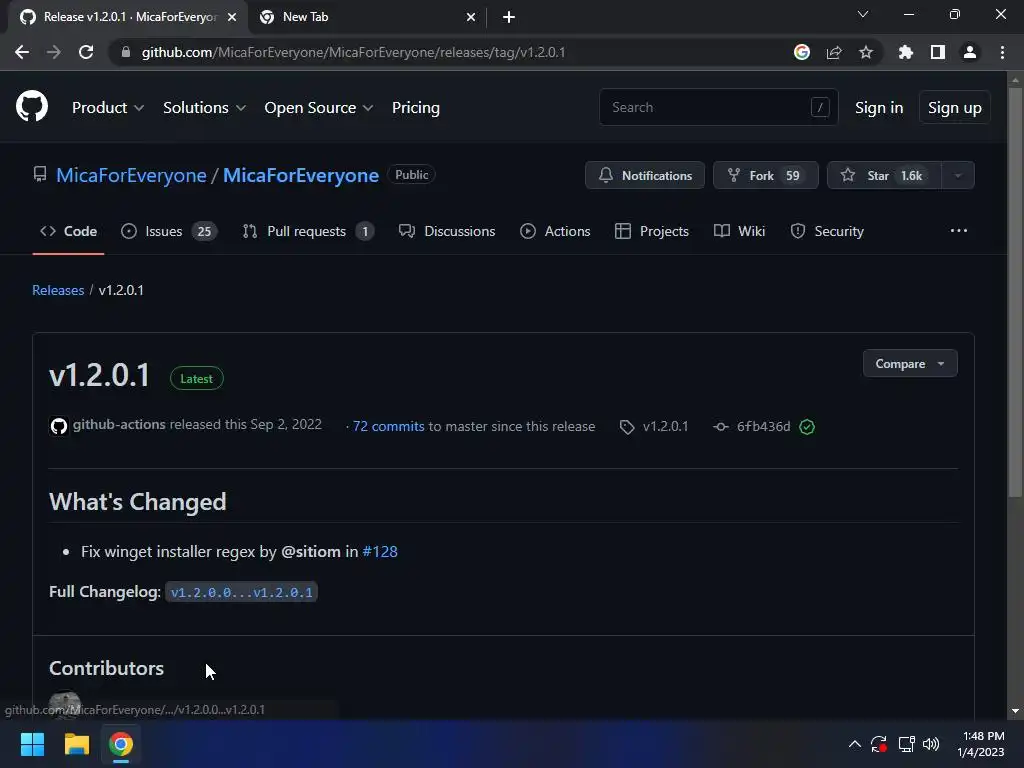Bookmark this page with the star icon

coord(866,52)
